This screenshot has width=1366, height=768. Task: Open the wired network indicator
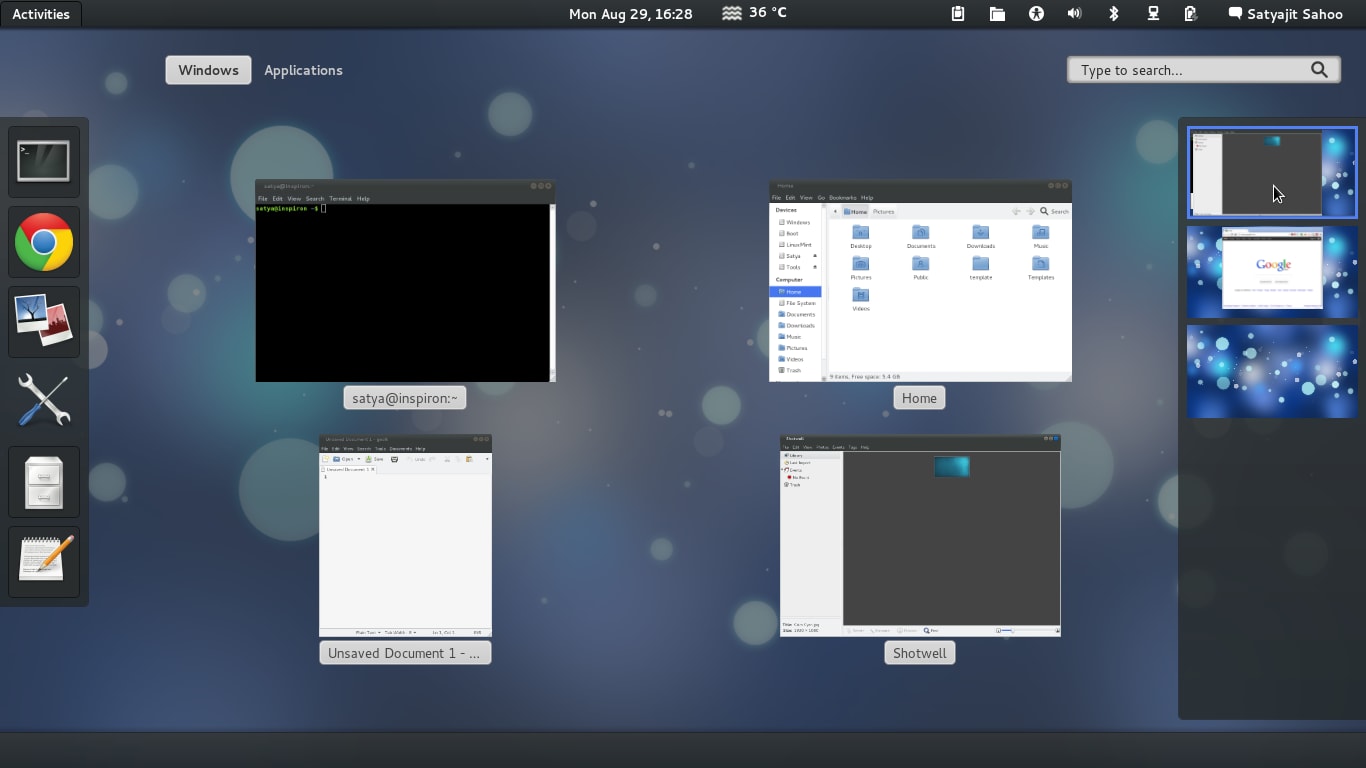point(1153,14)
